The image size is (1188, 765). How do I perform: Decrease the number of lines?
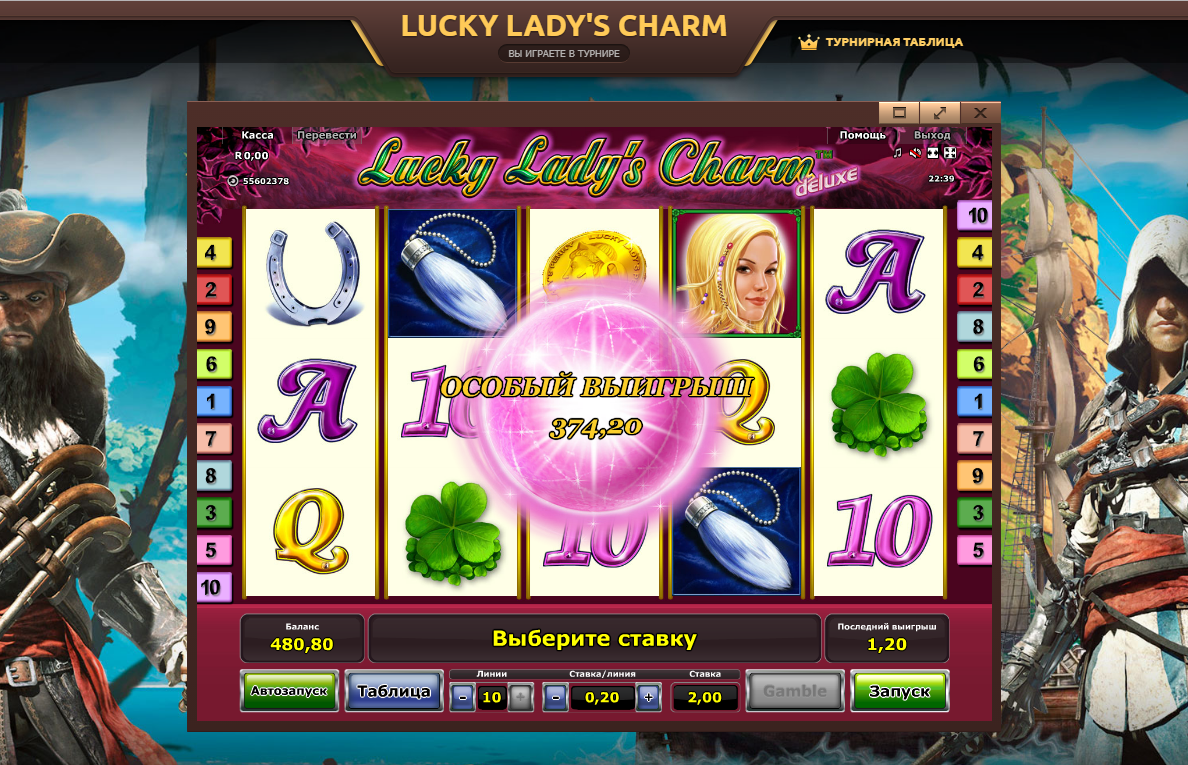point(462,698)
